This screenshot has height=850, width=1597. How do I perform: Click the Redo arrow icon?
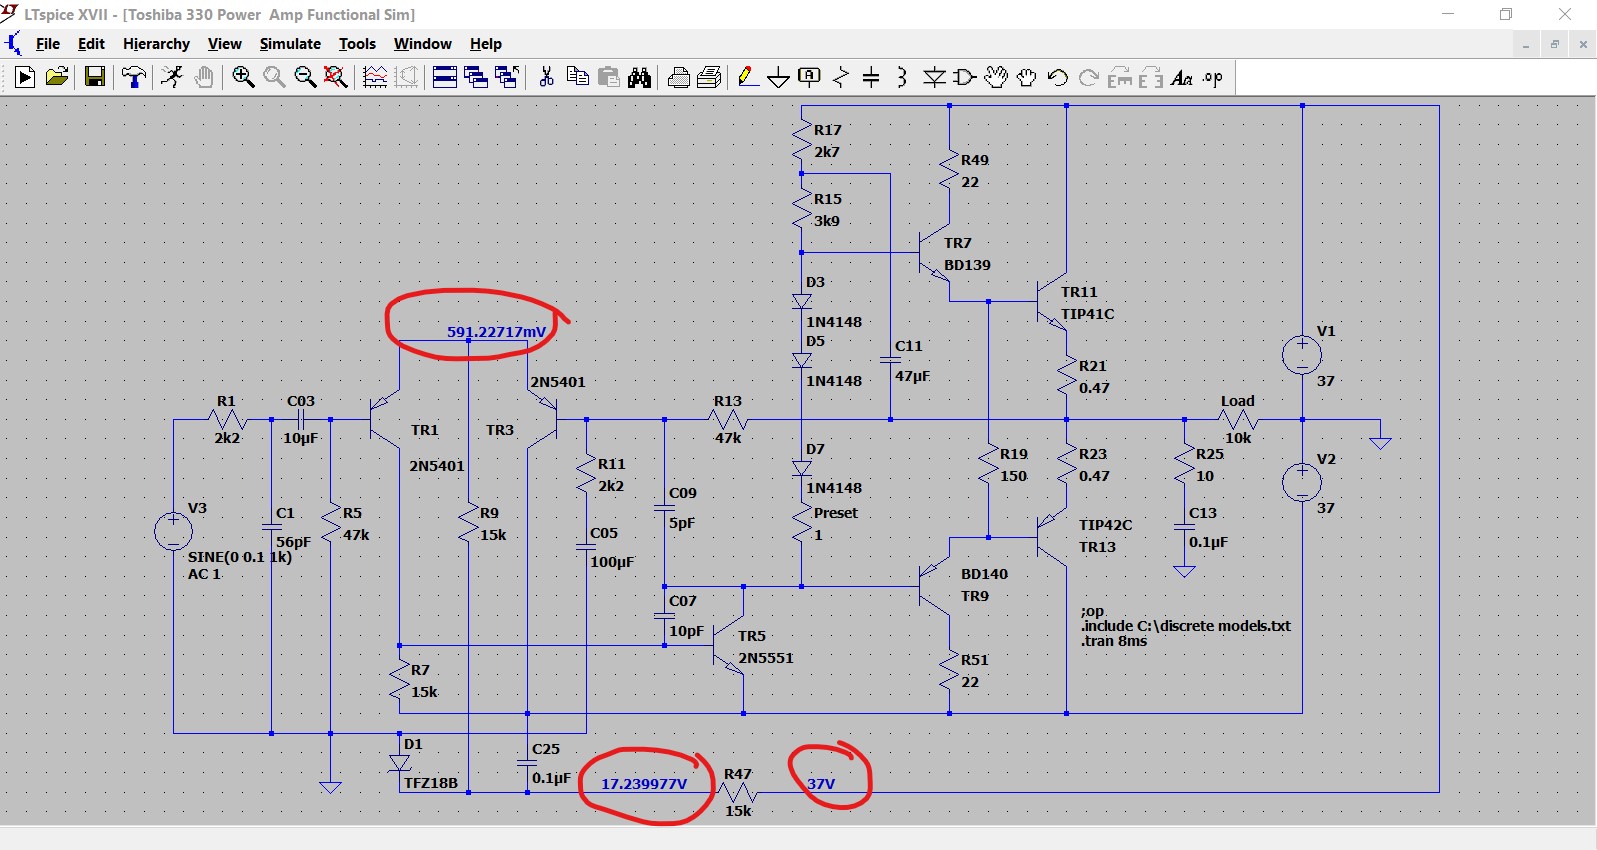pyautogui.click(x=1089, y=77)
